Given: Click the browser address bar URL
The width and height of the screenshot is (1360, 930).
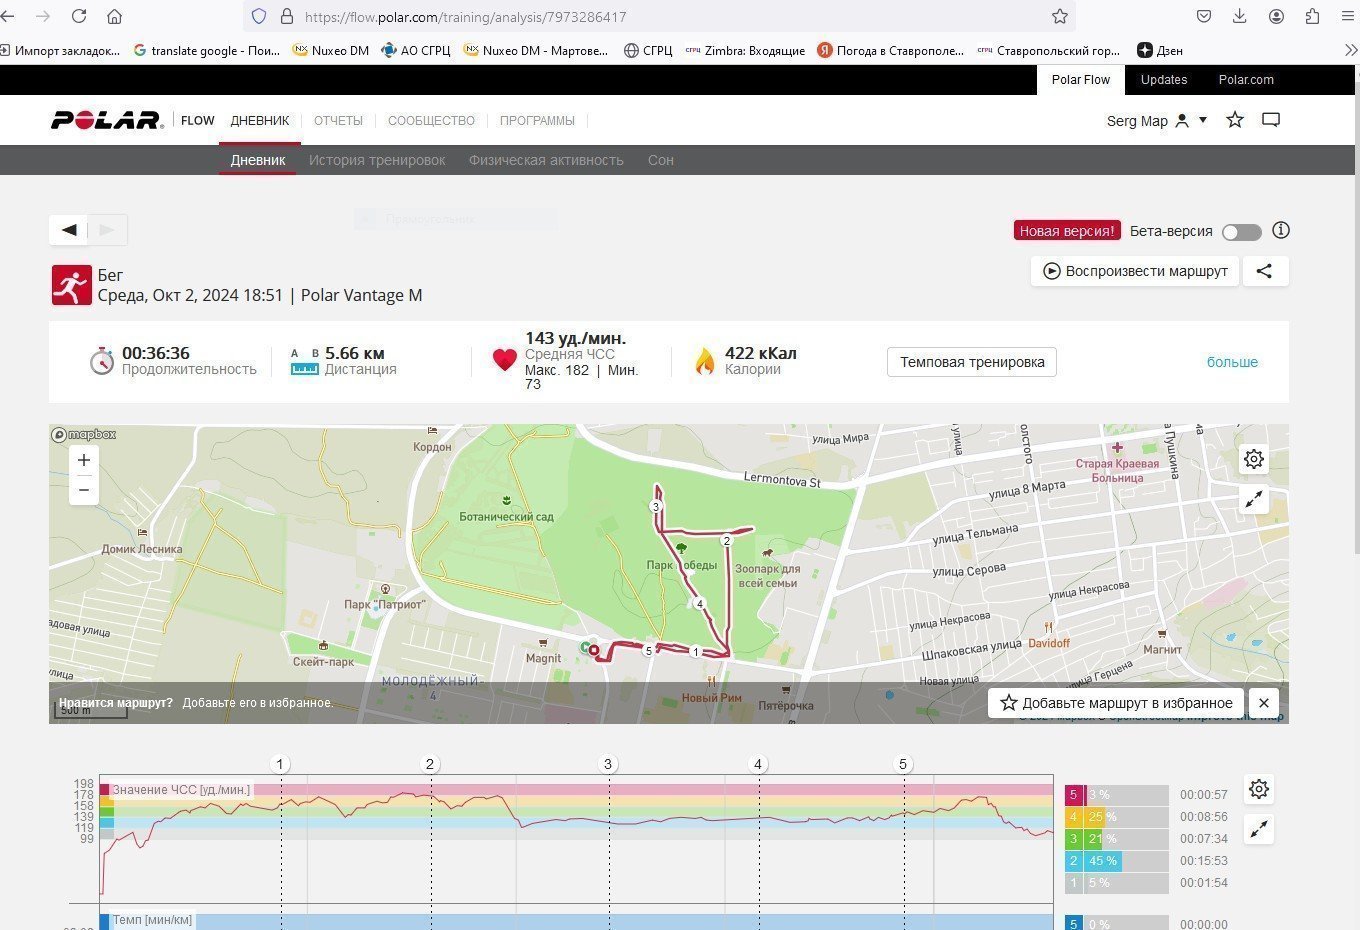Looking at the screenshot, I should (x=465, y=17).
